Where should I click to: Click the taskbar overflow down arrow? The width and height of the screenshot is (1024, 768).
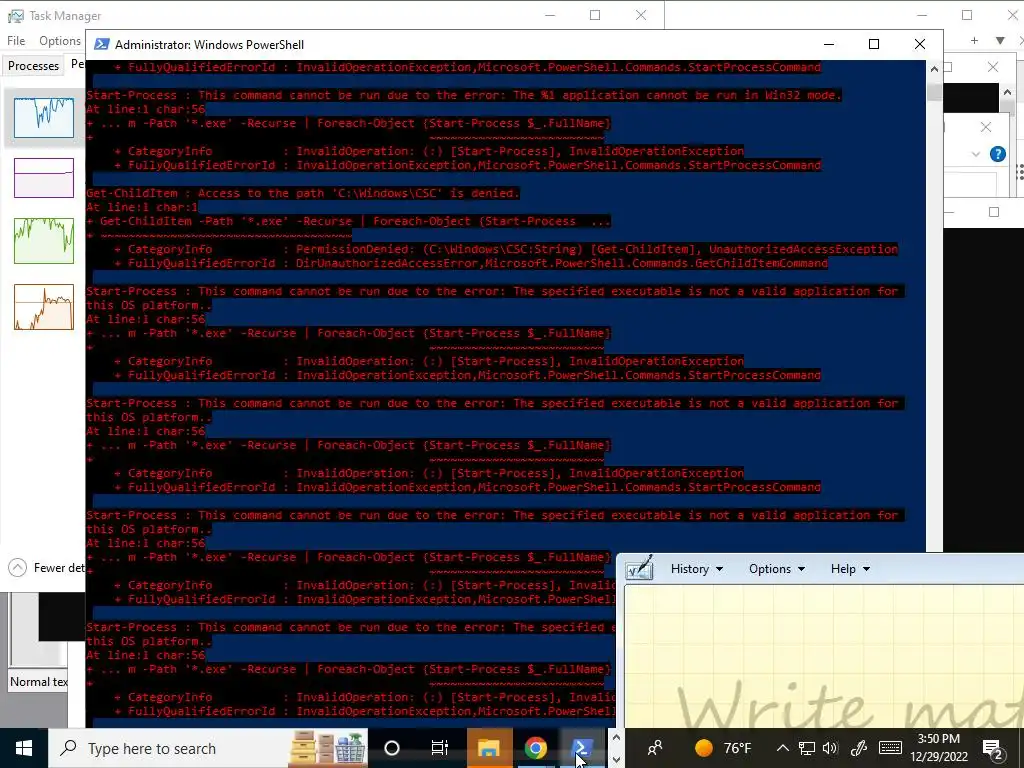coord(616,760)
